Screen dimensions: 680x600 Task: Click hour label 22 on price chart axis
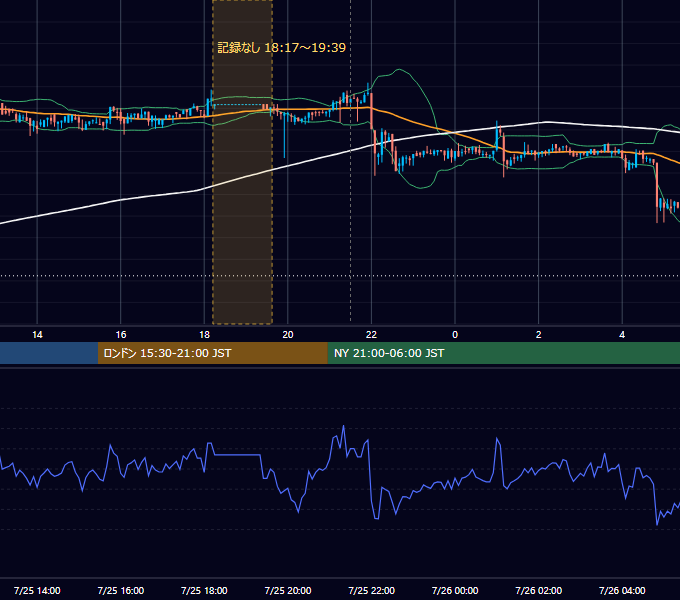[x=371, y=335]
